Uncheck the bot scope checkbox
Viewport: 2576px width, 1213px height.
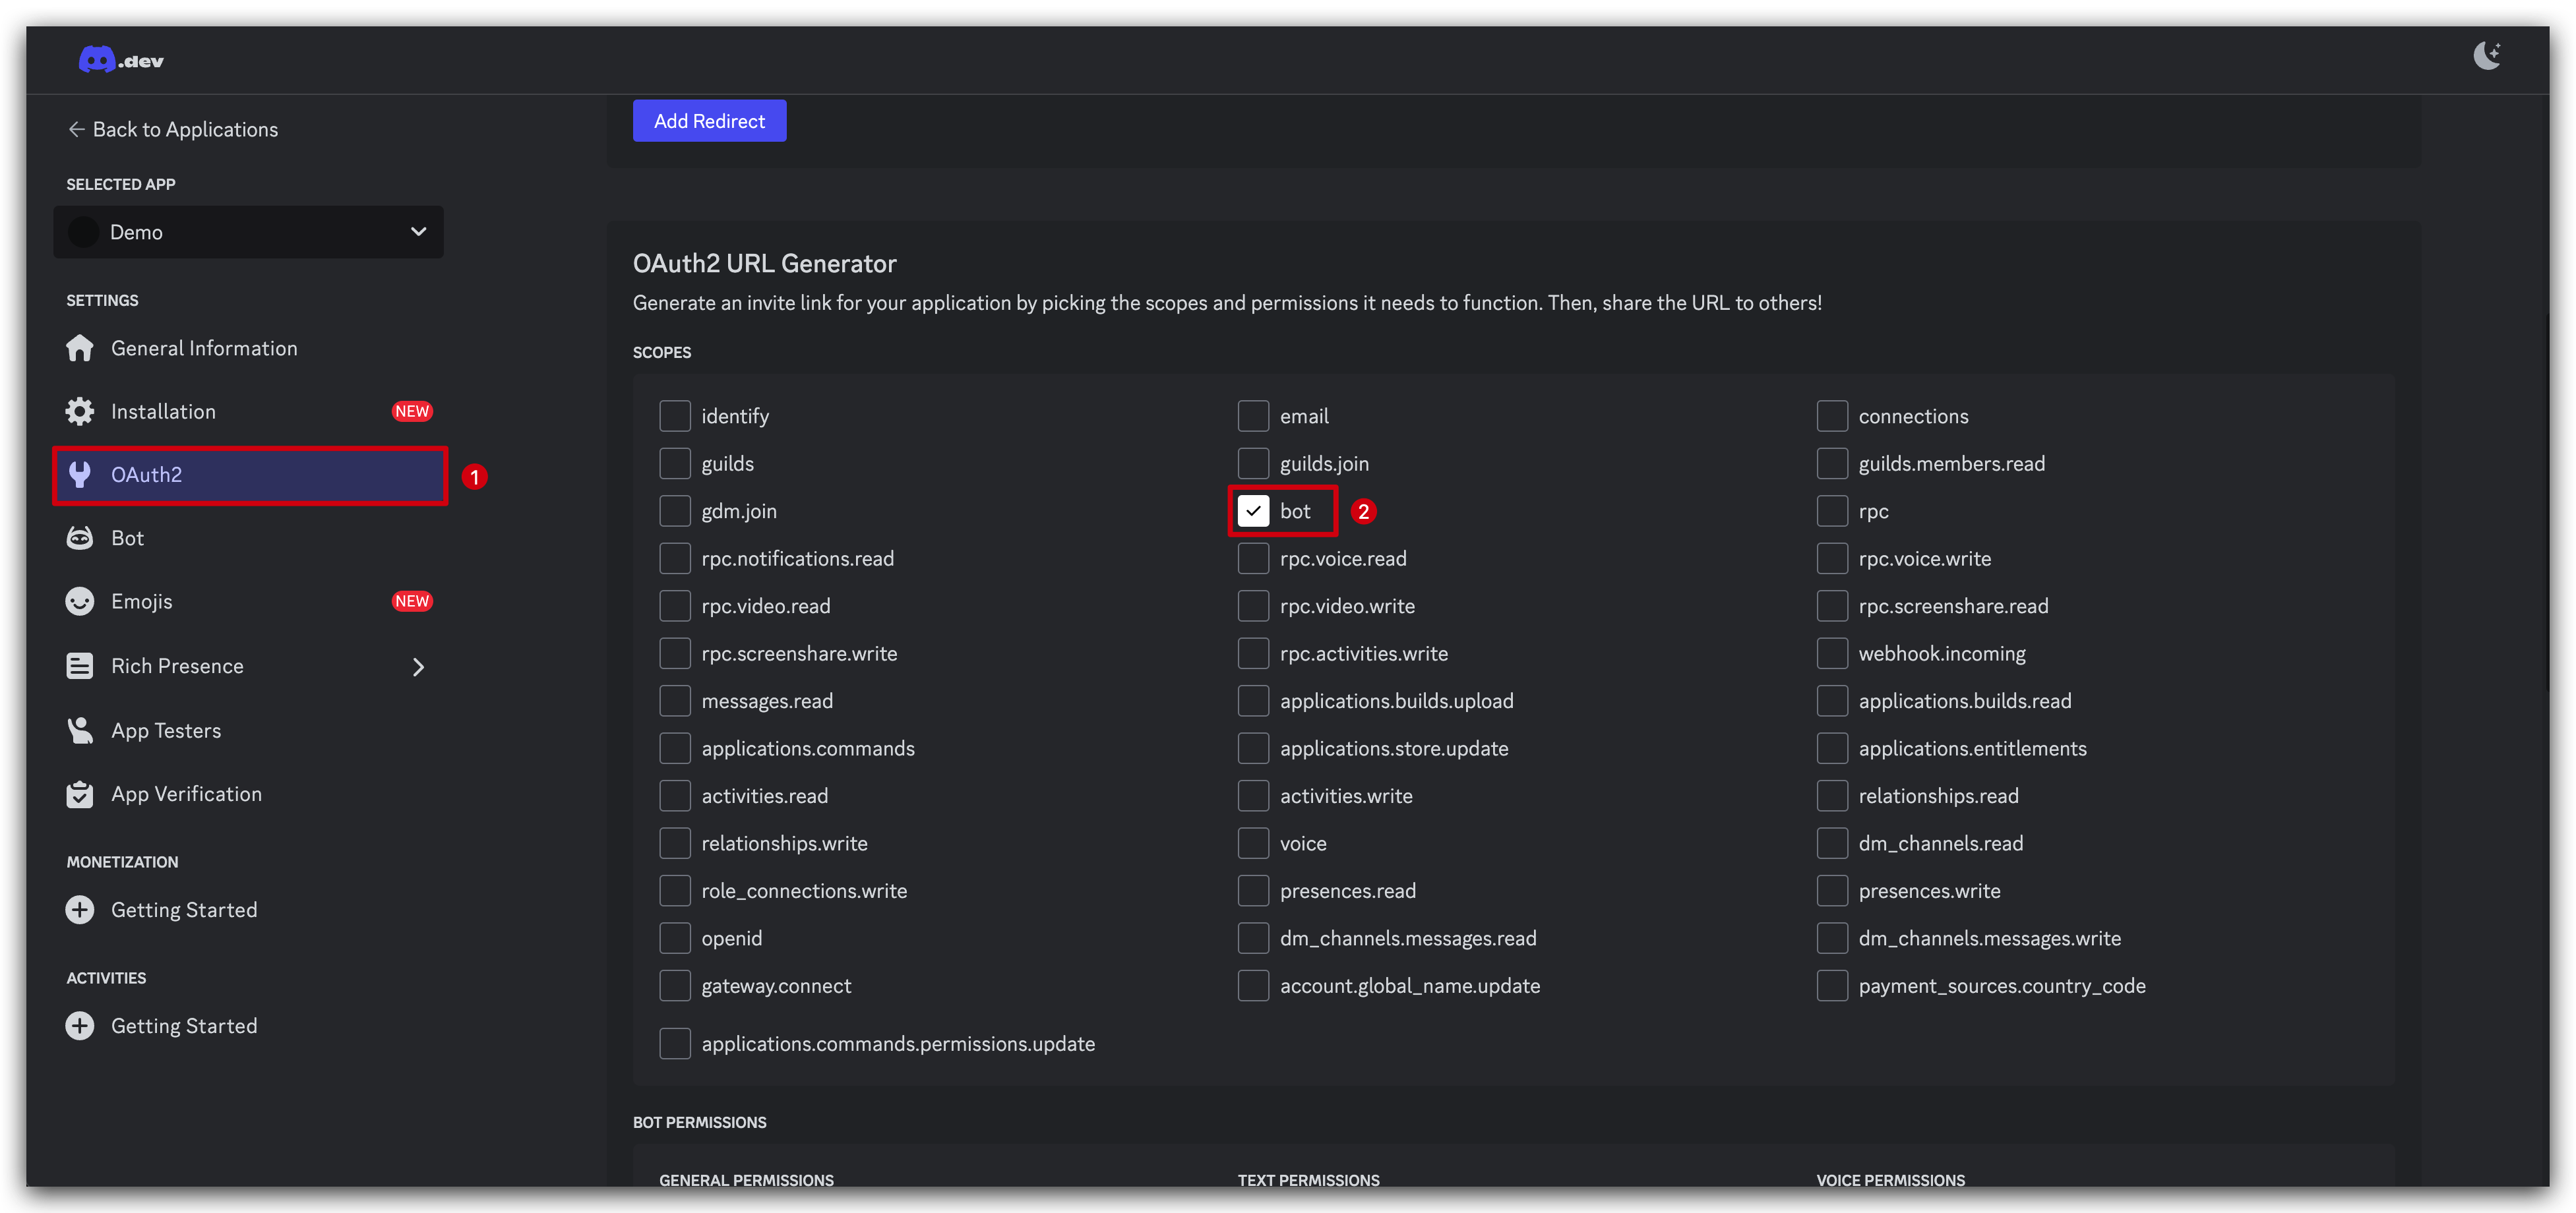click(1253, 511)
